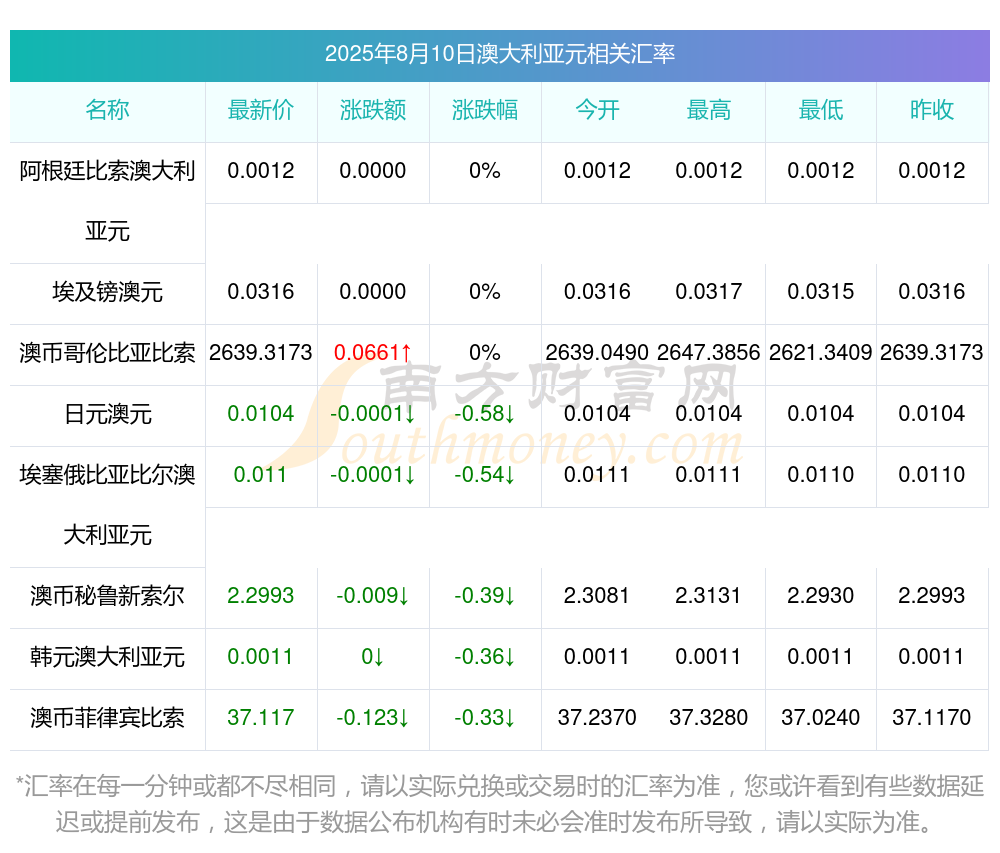Click the green latest price 2.2993

(x=261, y=595)
